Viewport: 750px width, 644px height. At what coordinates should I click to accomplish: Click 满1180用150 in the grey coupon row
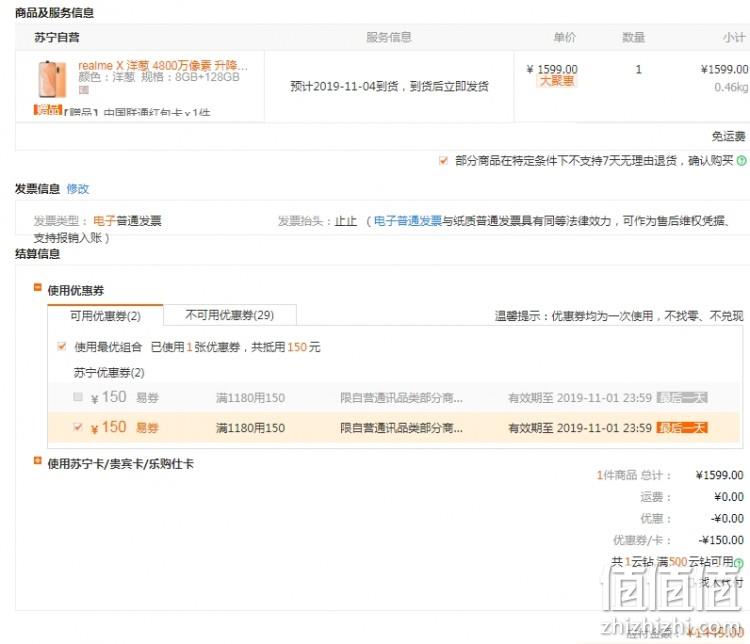(250, 398)
